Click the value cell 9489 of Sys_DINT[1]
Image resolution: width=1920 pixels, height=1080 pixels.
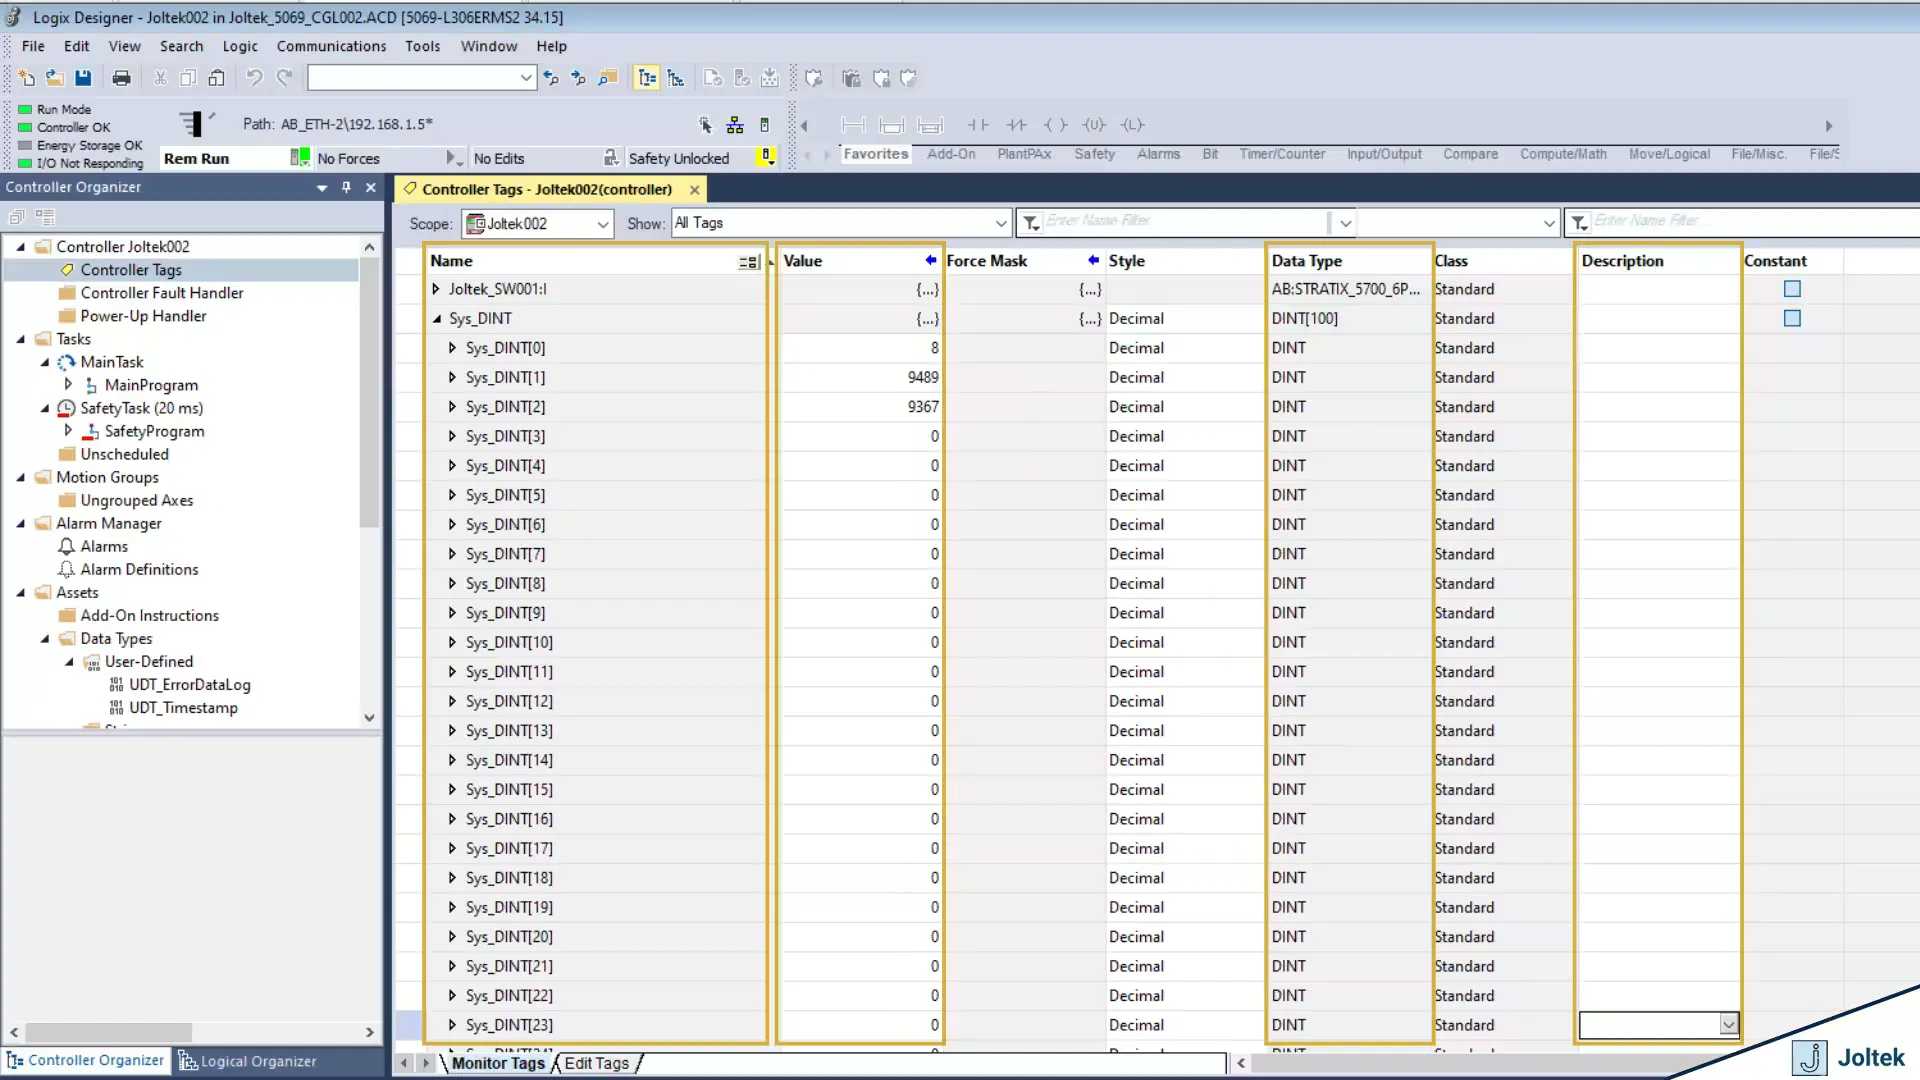tap(860, 377)
